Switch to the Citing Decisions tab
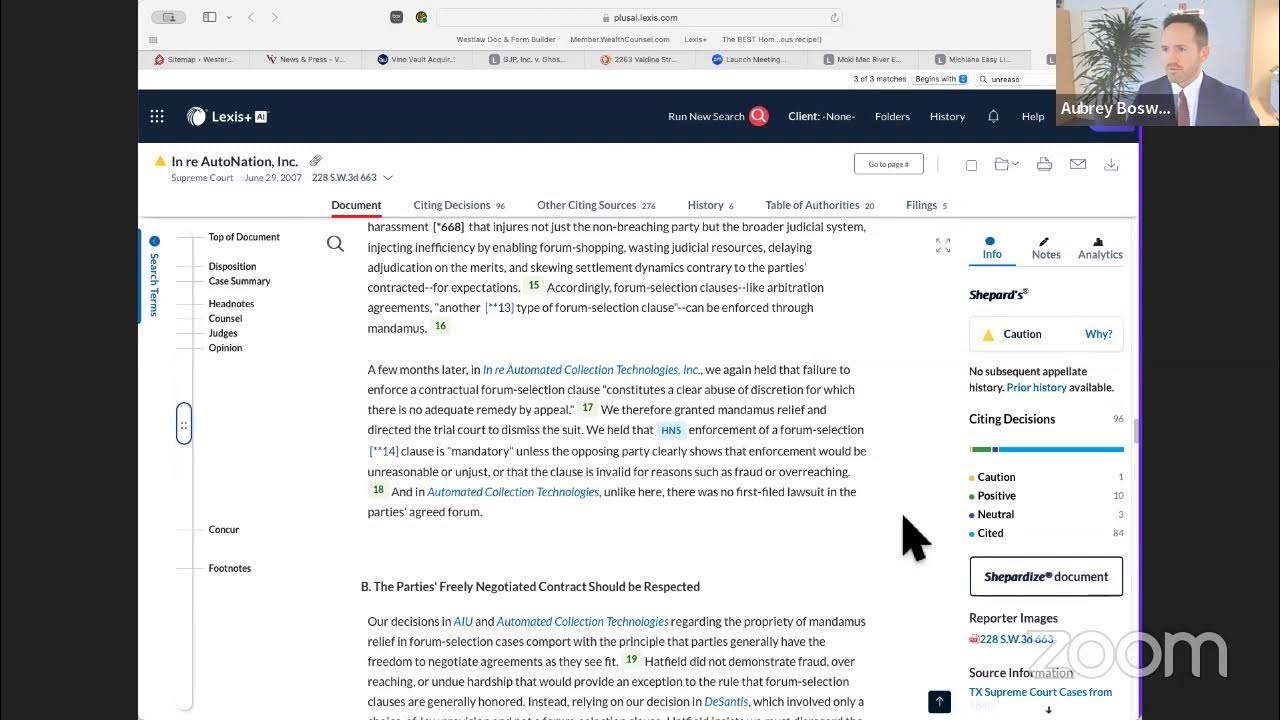Image resolution: width=1280 pixels, height=720 pixels. 459,205
